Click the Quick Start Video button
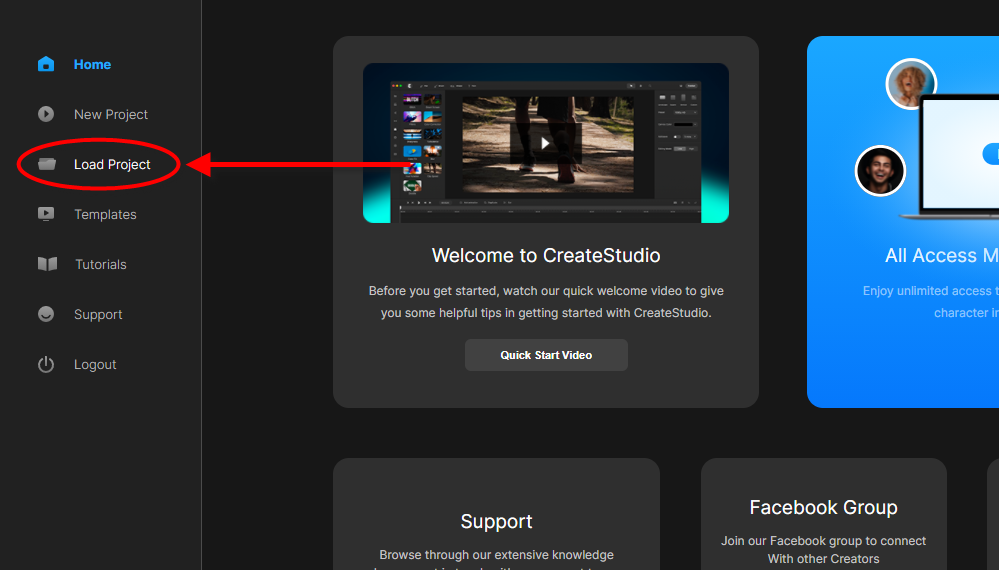The image size is (999, 570). (x=546, y=355)
